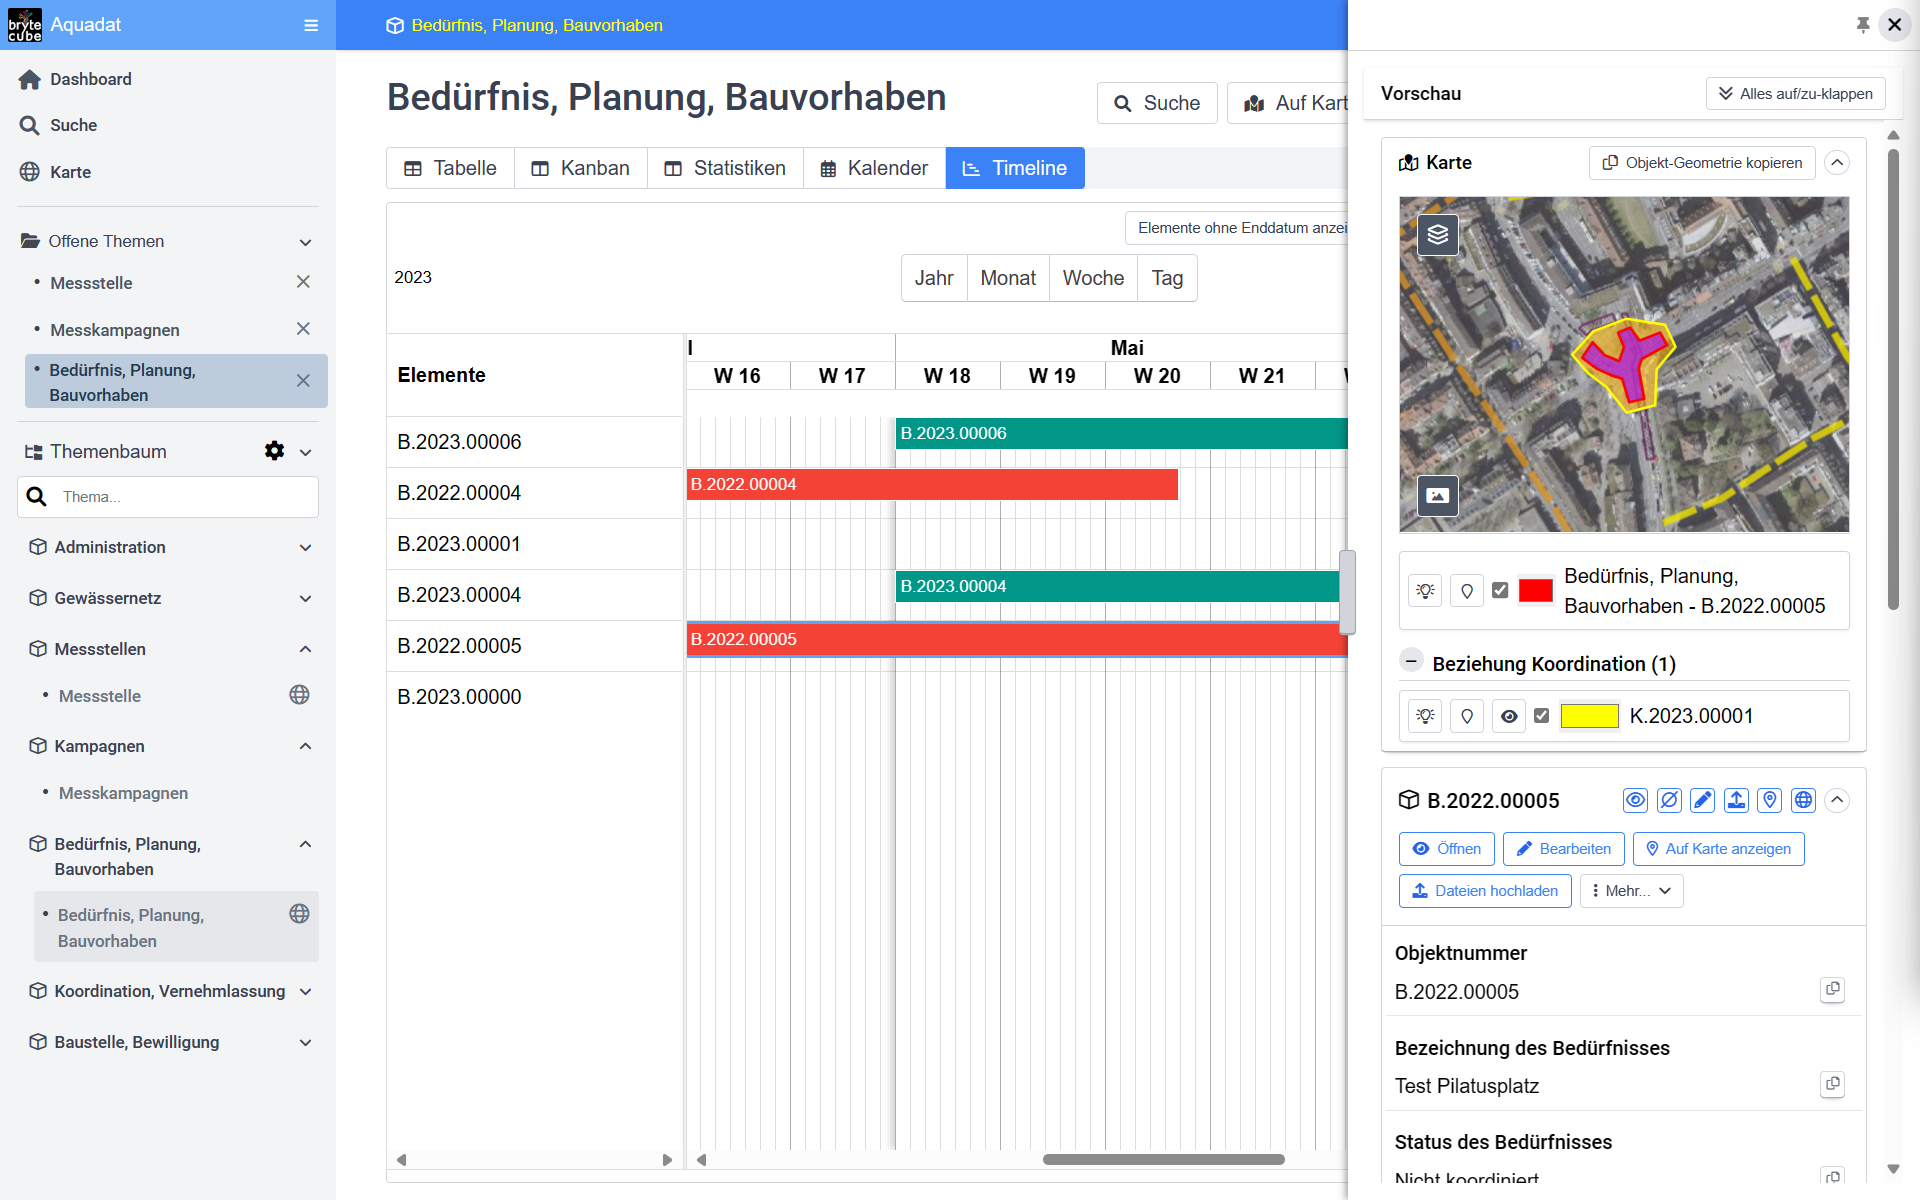
Task: Click the yellow color swatch of K.2023.00001
Action: pos(1589,716)
